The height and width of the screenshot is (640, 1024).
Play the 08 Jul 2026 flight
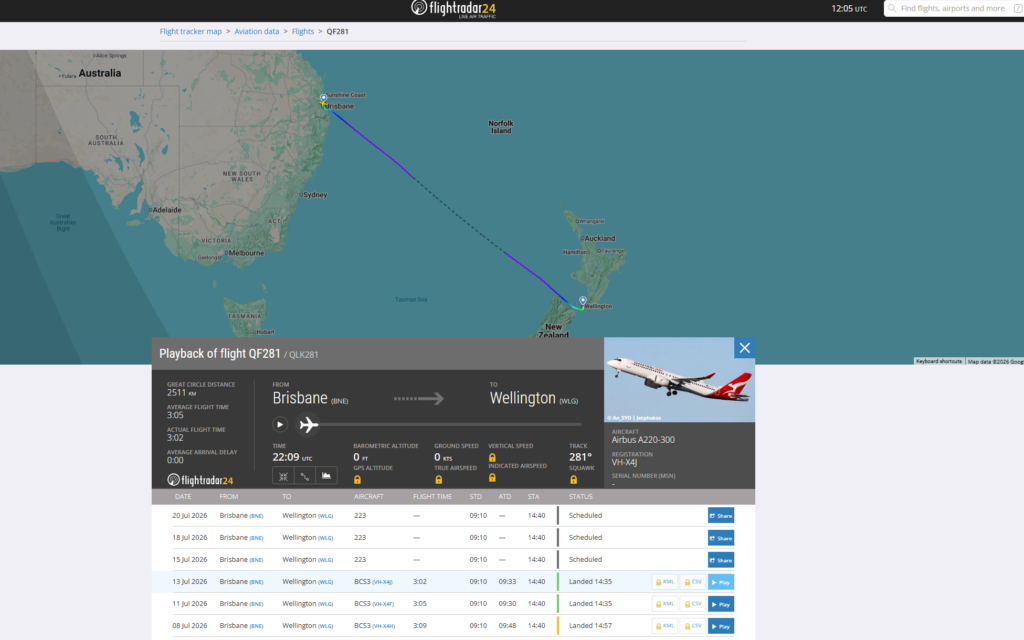[x=721, y=626]
